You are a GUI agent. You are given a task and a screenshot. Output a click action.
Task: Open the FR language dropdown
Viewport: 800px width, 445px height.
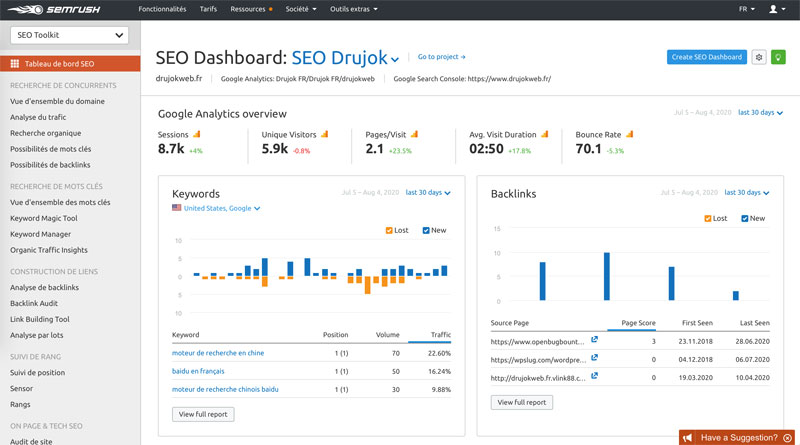point(746,9)
